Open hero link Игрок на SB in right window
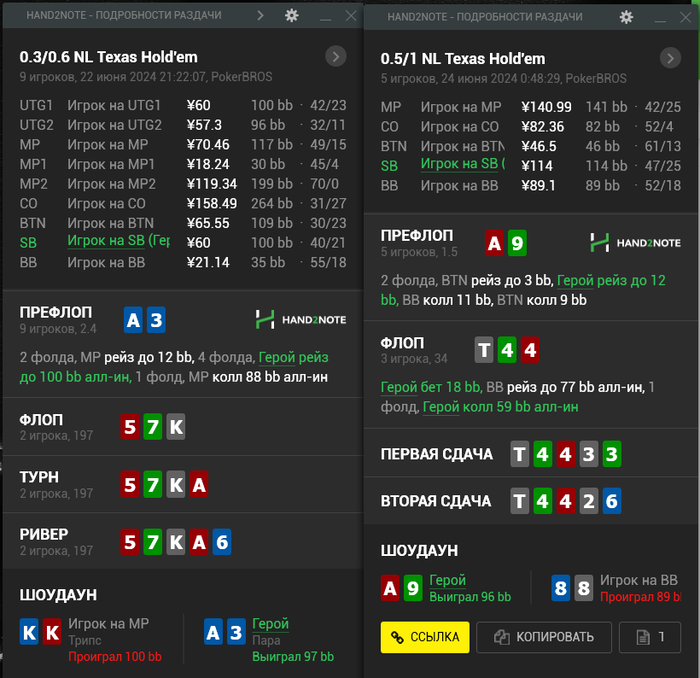The width and height of the screenshot is (700, 678). coord(462,164)
